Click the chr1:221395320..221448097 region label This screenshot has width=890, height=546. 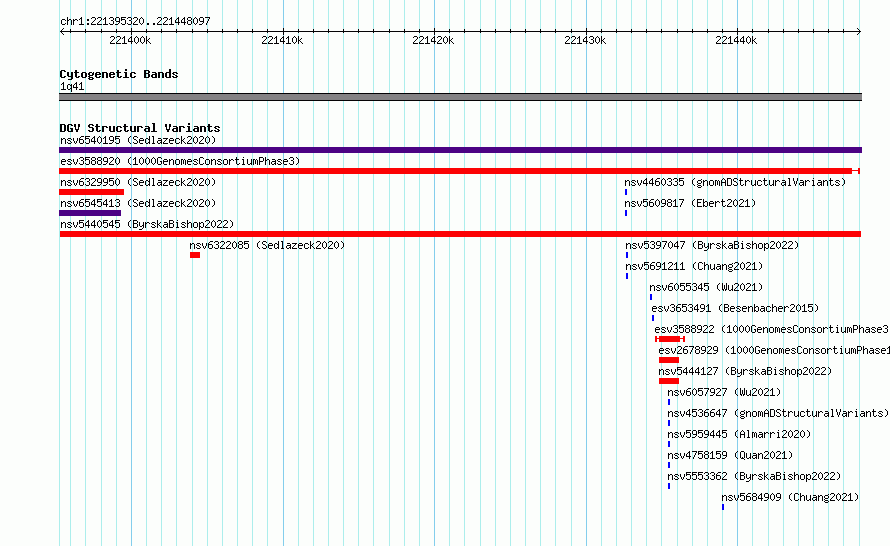pyautogui.click(x=135, y=22)
